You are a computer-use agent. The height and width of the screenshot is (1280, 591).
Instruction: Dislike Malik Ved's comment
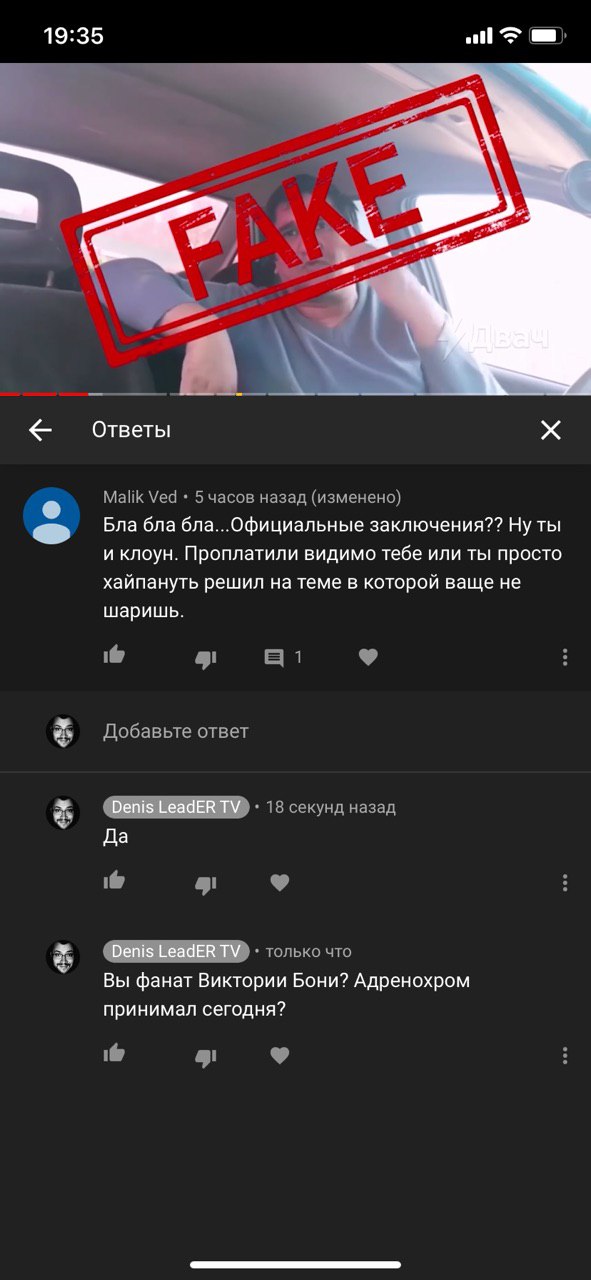click(x=205, y=658)
